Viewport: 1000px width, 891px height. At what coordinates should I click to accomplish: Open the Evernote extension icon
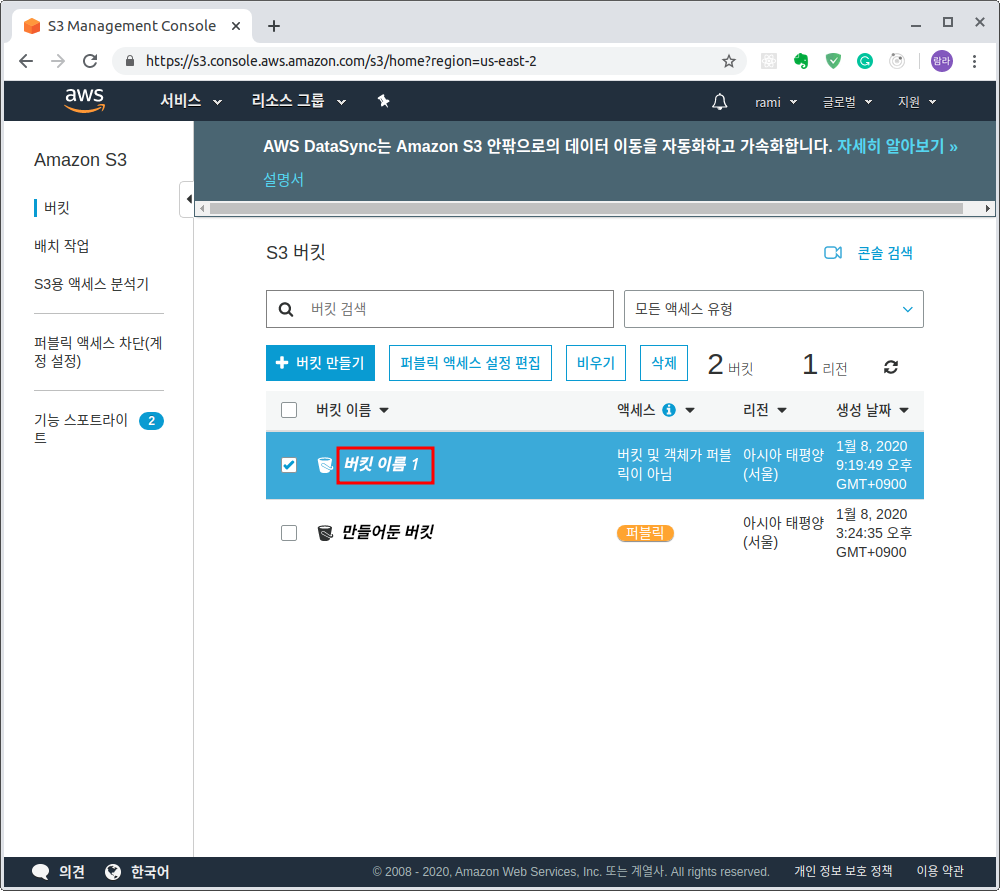tap(801, 61)
